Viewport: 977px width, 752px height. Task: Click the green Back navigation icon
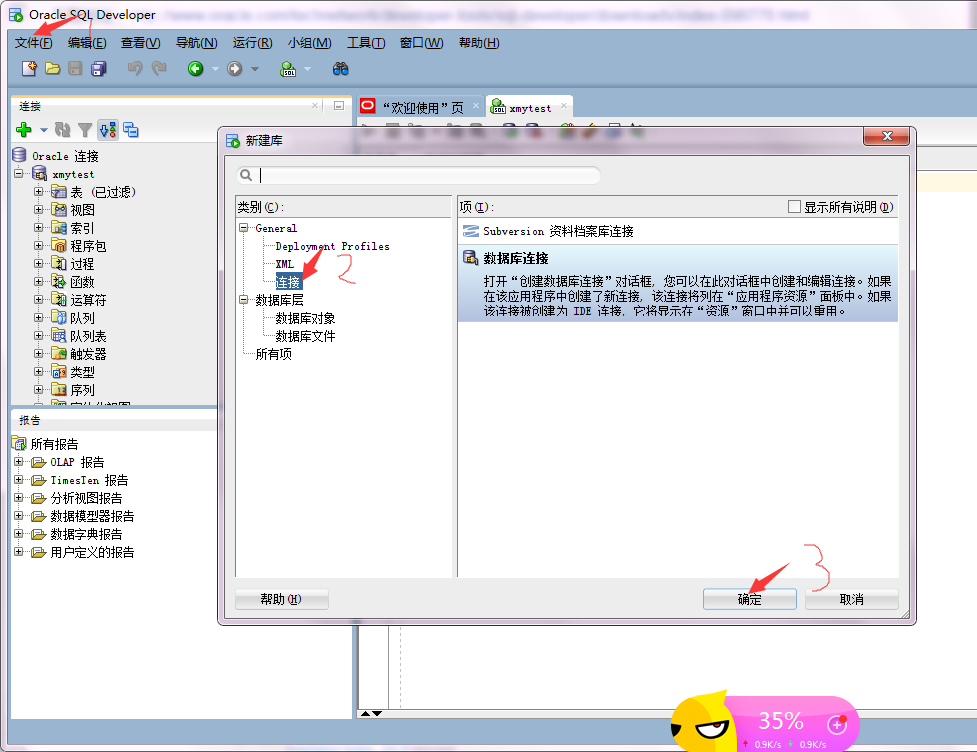[196, 68]
